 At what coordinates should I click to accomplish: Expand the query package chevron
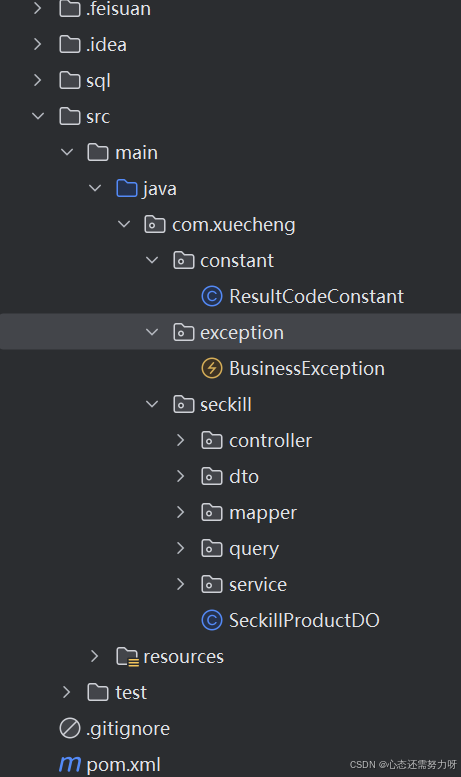[x=180, y=549]
